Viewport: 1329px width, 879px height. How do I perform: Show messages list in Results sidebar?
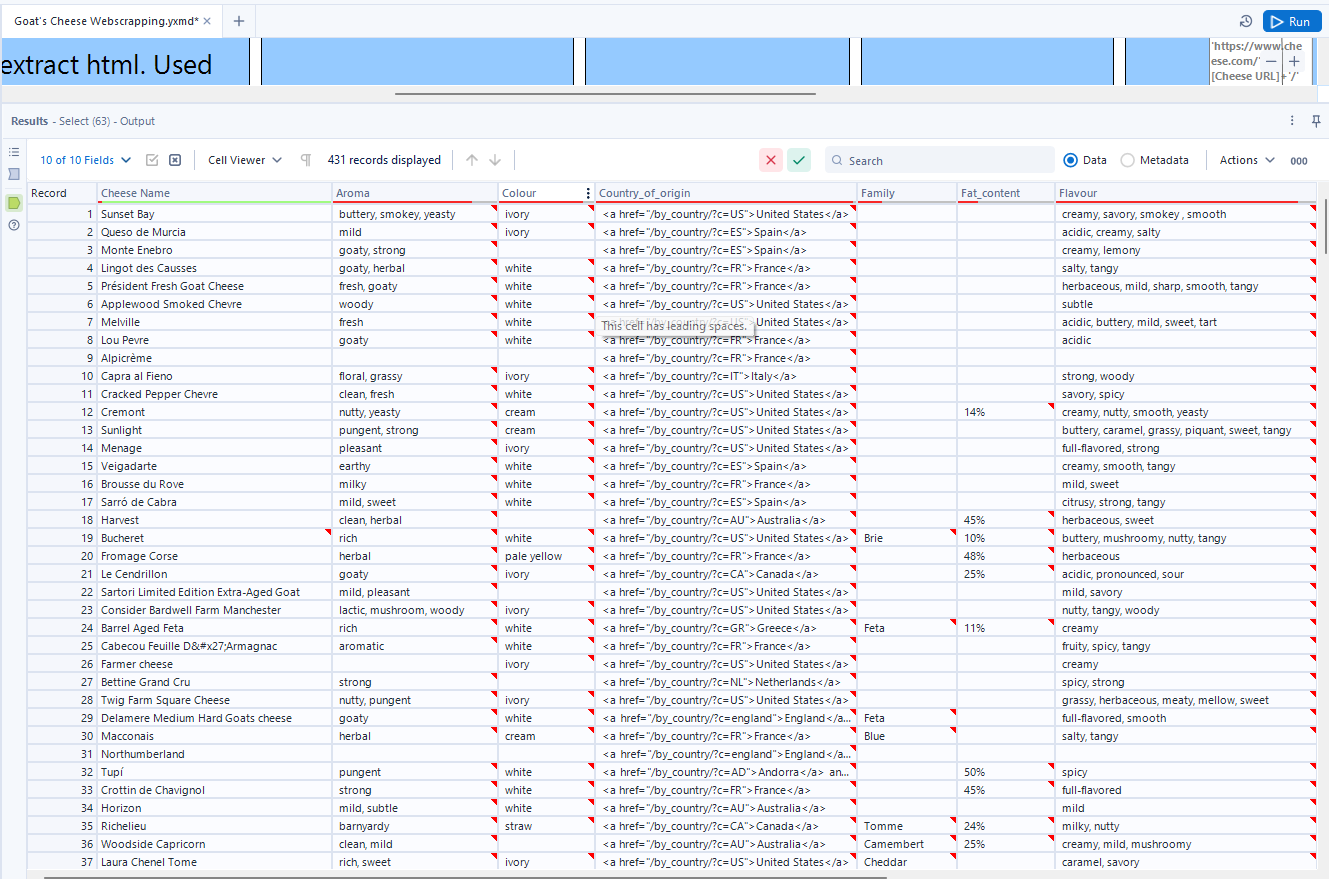click(x=14, y=152)
